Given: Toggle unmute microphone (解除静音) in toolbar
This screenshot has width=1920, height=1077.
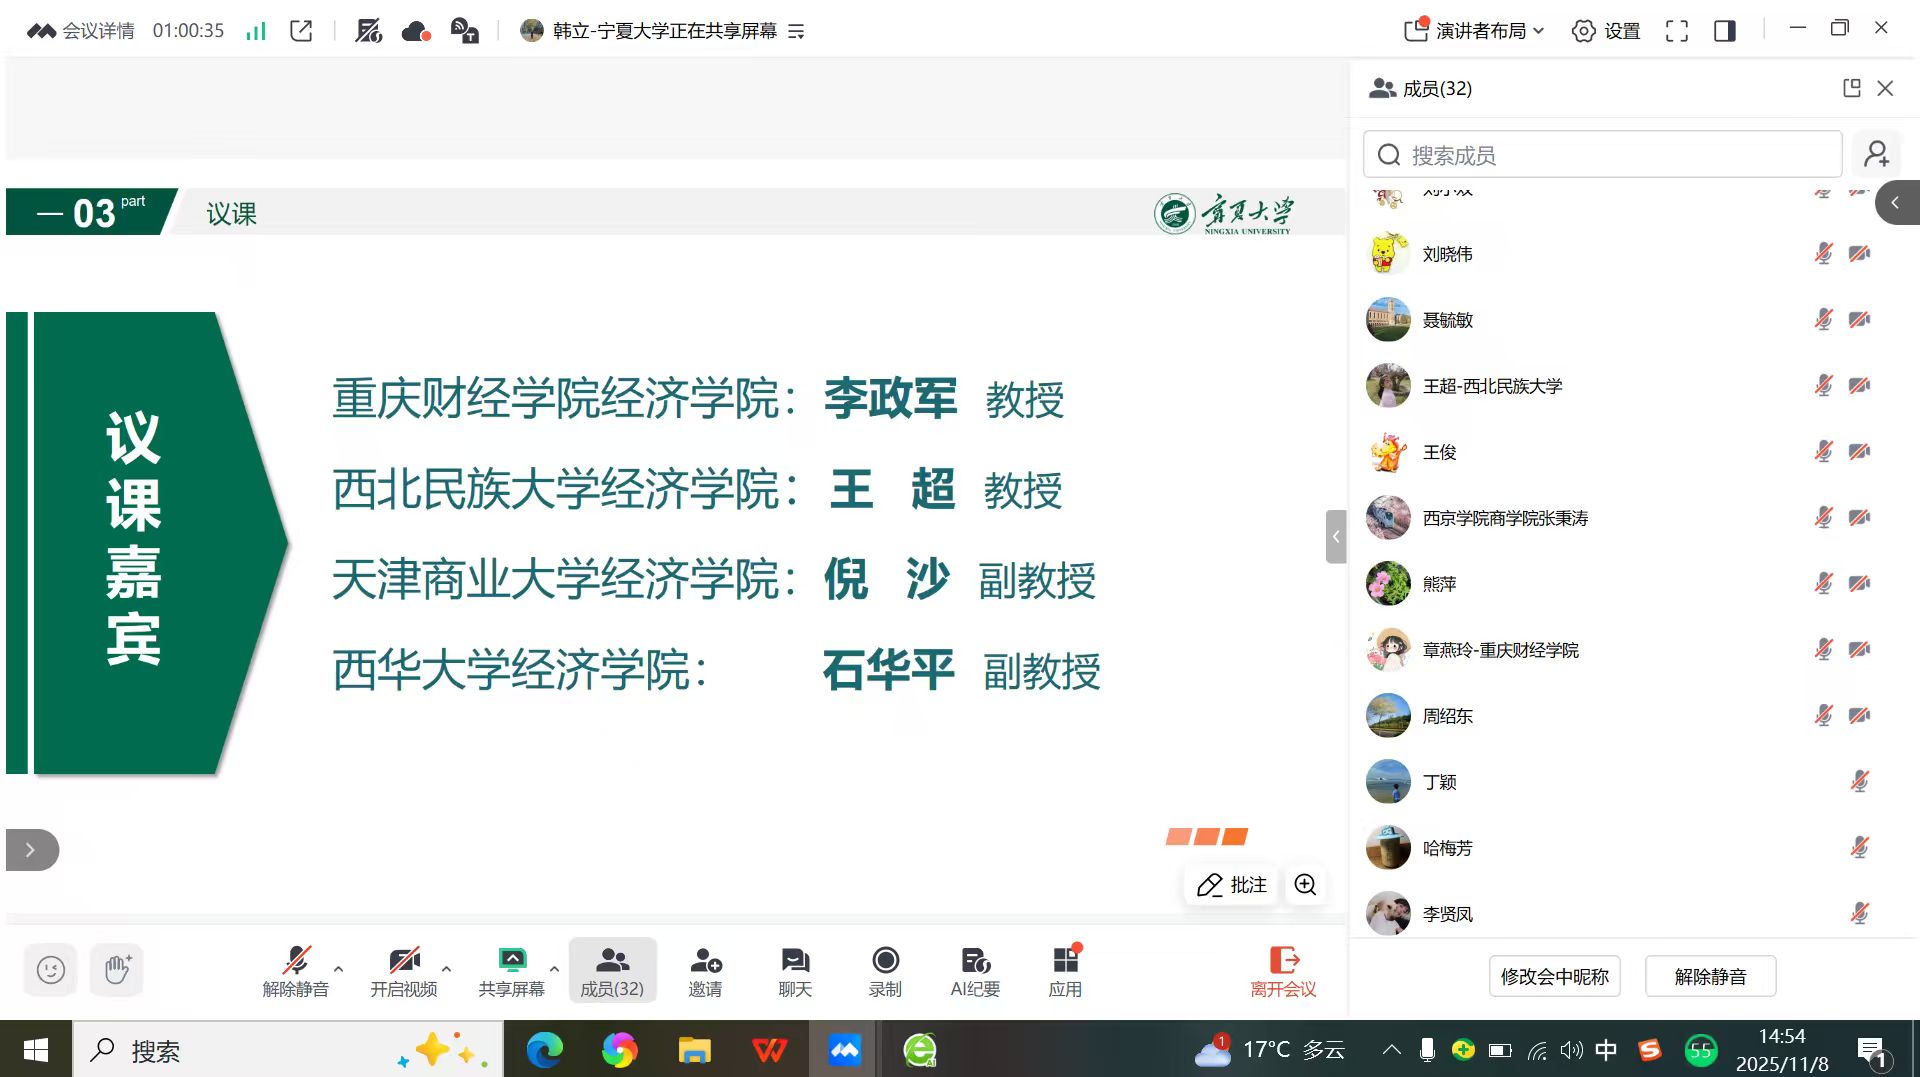Looking at the screenshot, I should point(295,971).
